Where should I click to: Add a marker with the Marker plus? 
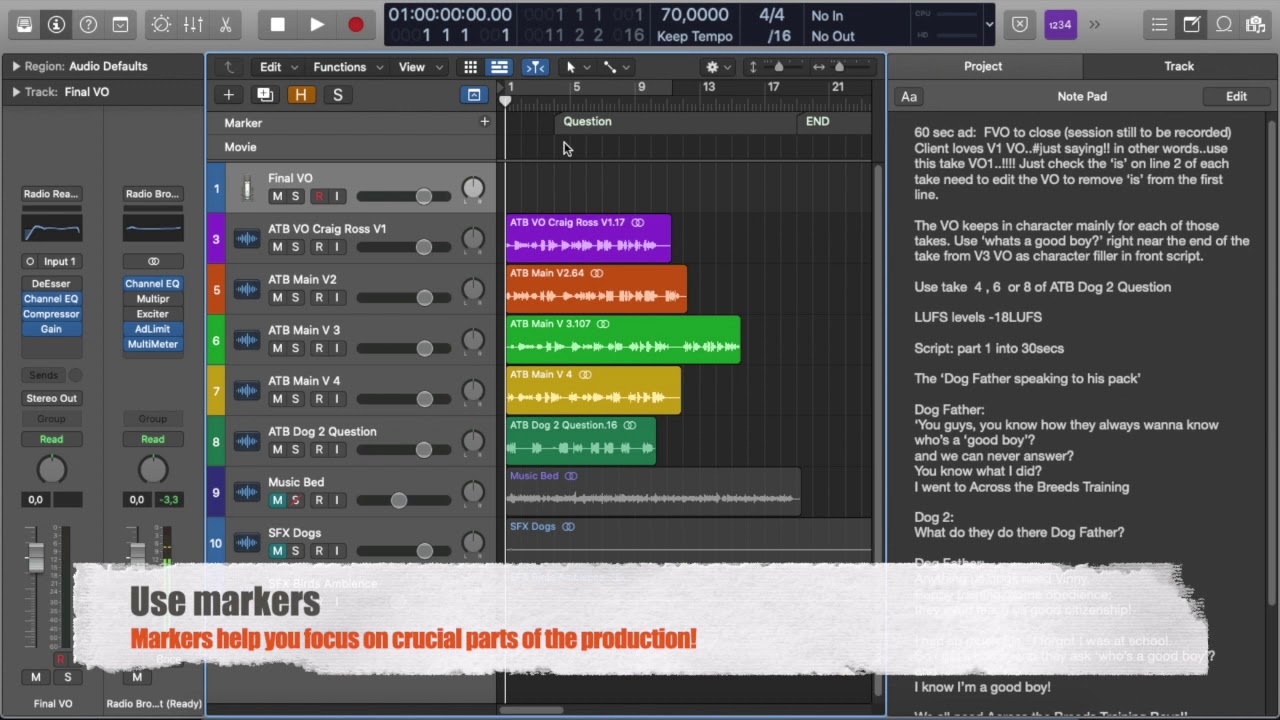pyautogui.click(x=484, y=122)
